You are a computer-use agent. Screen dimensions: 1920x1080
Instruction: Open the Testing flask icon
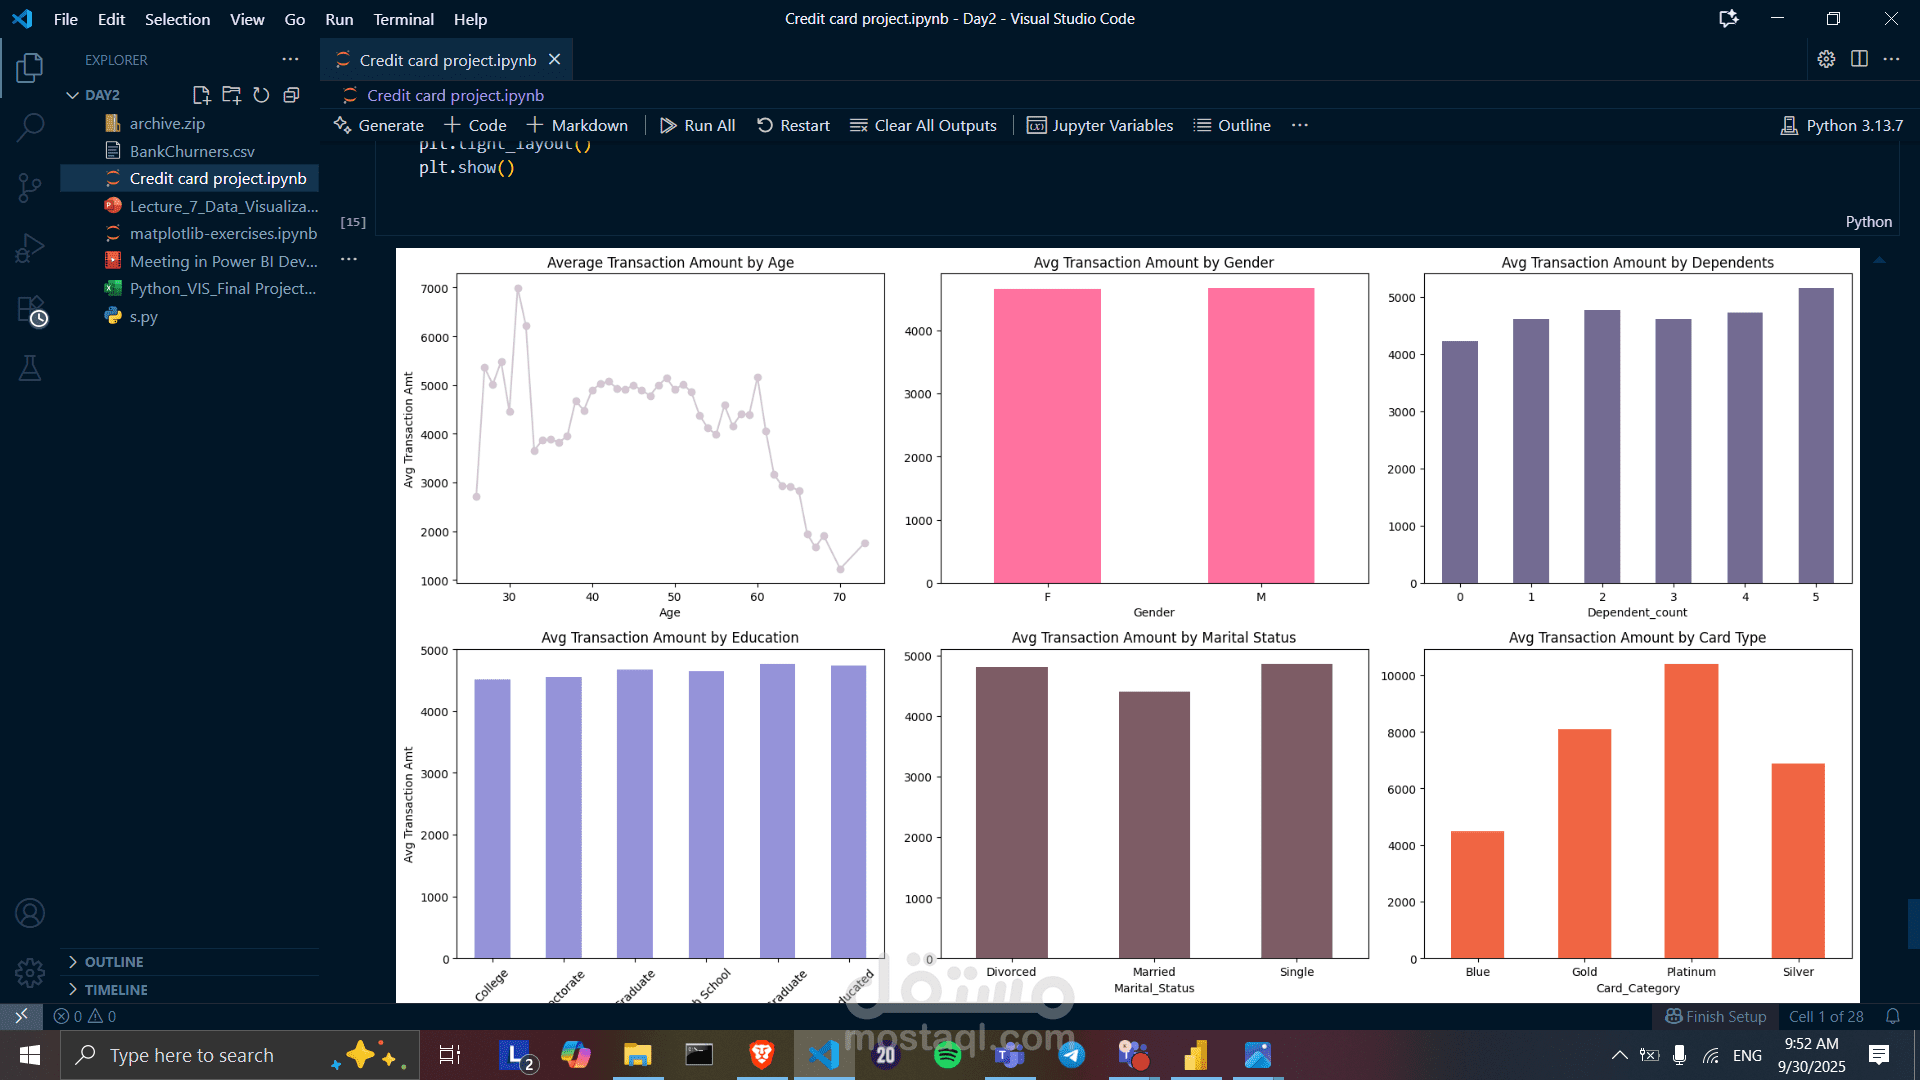30,368
